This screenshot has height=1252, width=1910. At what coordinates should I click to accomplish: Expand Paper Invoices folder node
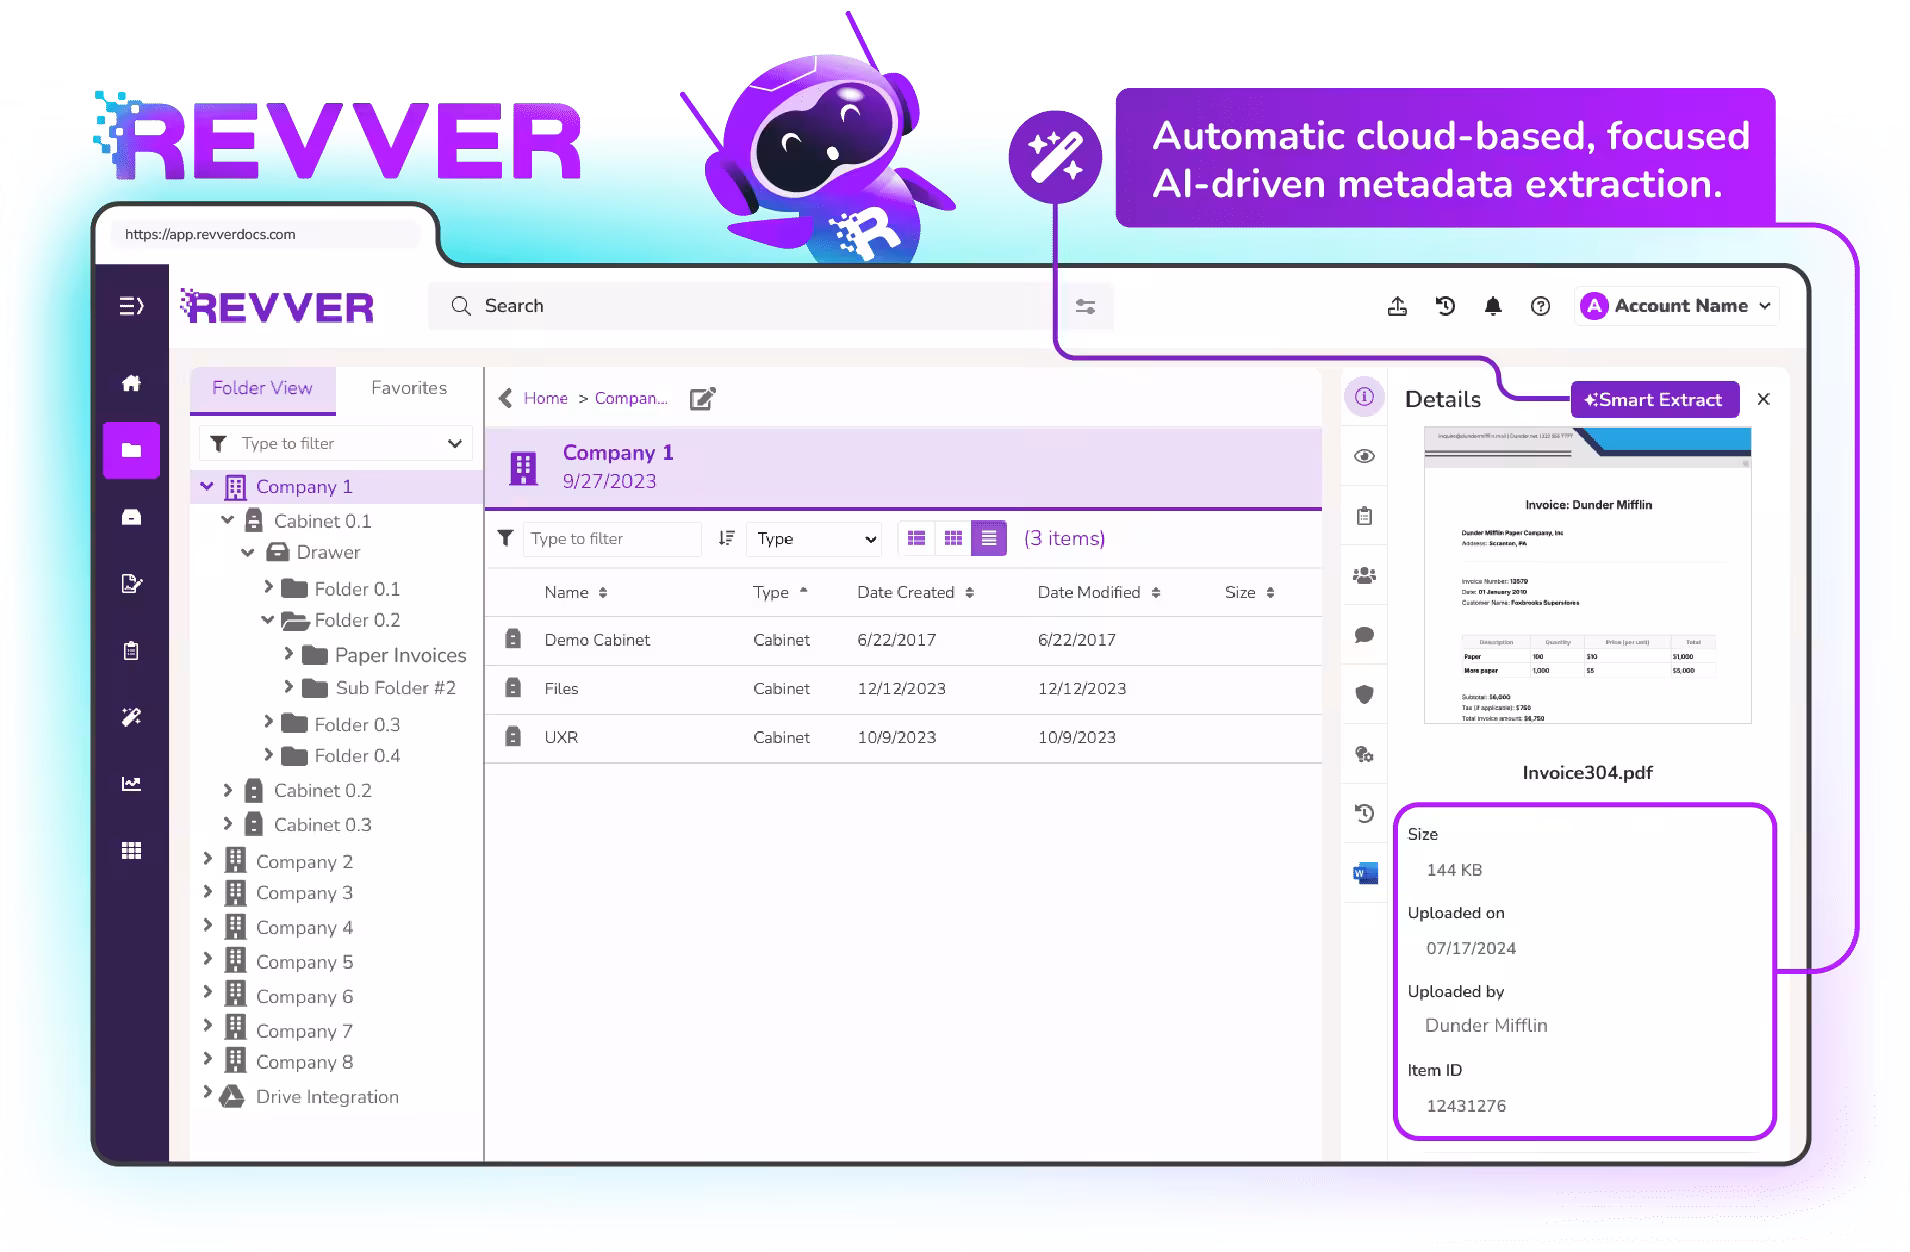(x=288, y=654)
